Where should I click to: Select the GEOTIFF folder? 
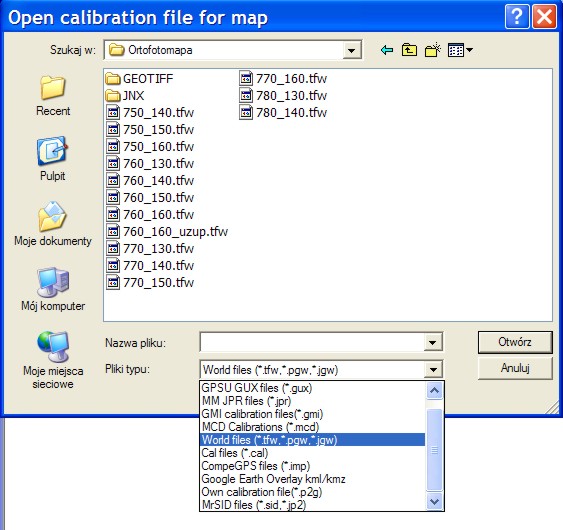139,78
